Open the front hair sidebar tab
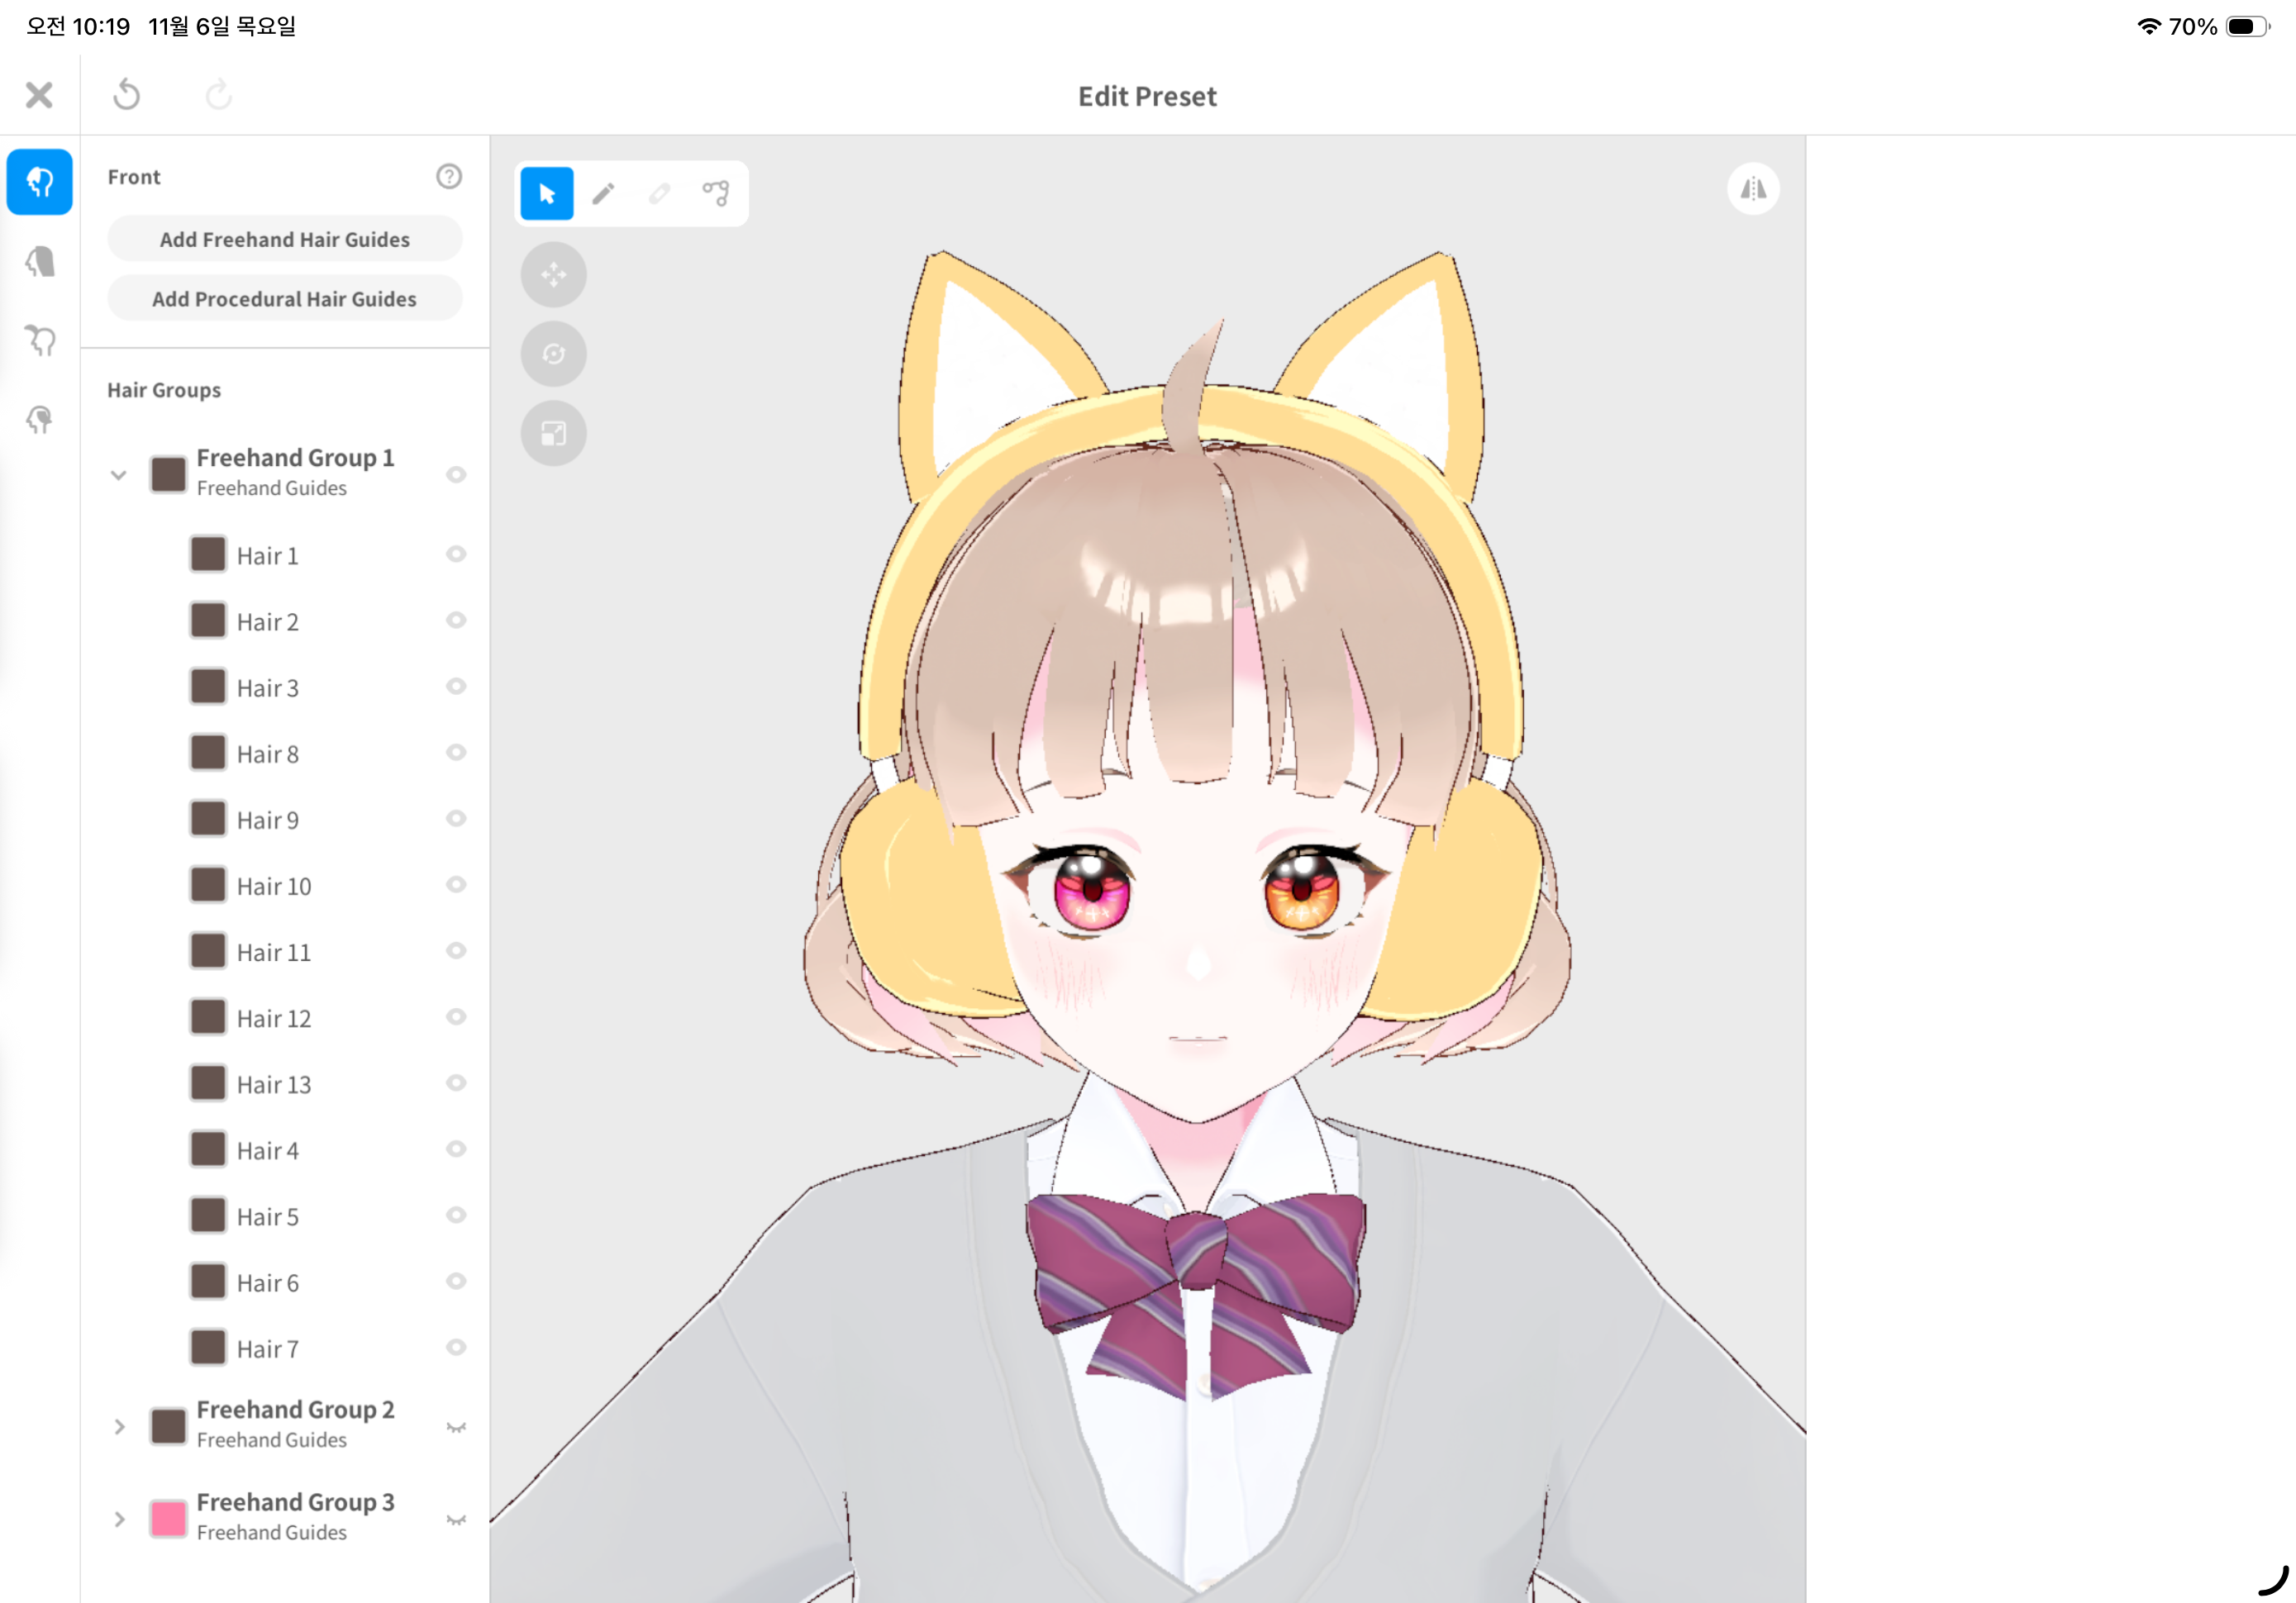Viewport: 2296px width, 1603px height. click(40, 182)
